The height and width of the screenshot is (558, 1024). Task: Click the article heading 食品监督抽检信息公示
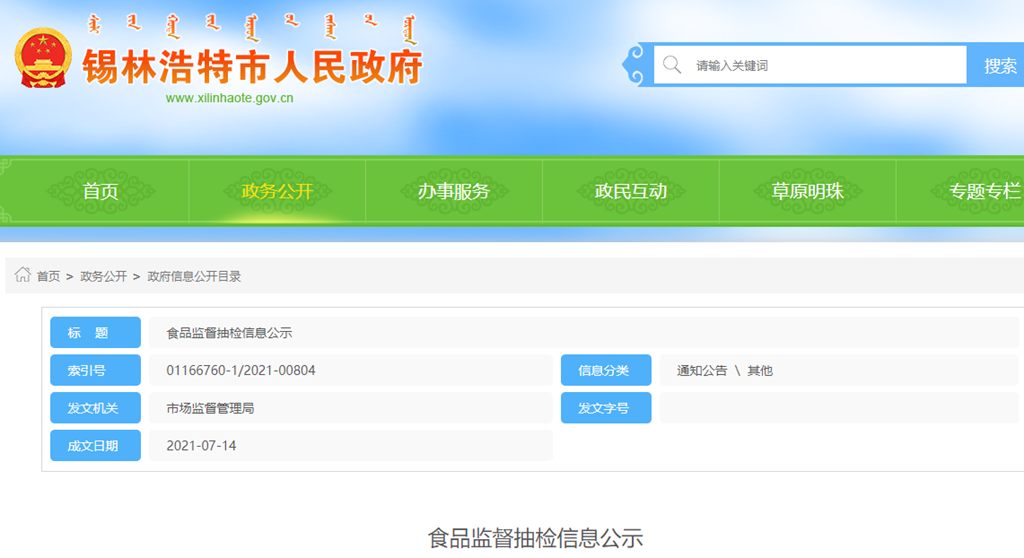click(535, 538)
